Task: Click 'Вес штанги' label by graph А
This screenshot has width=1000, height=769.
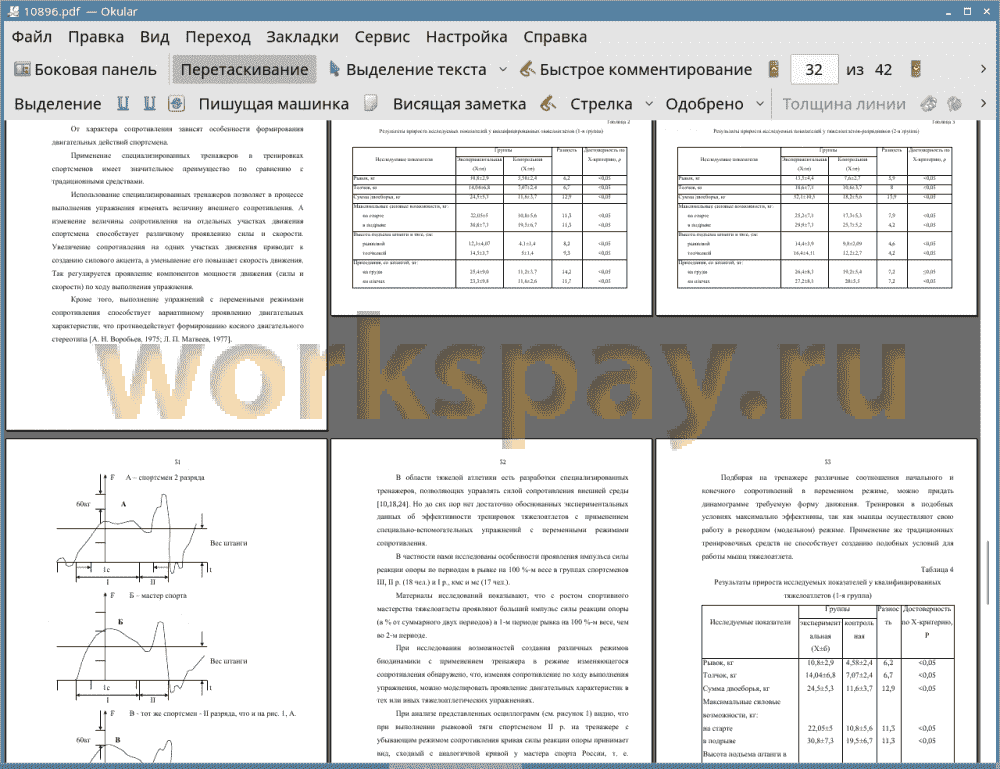Action: [228, 543]
